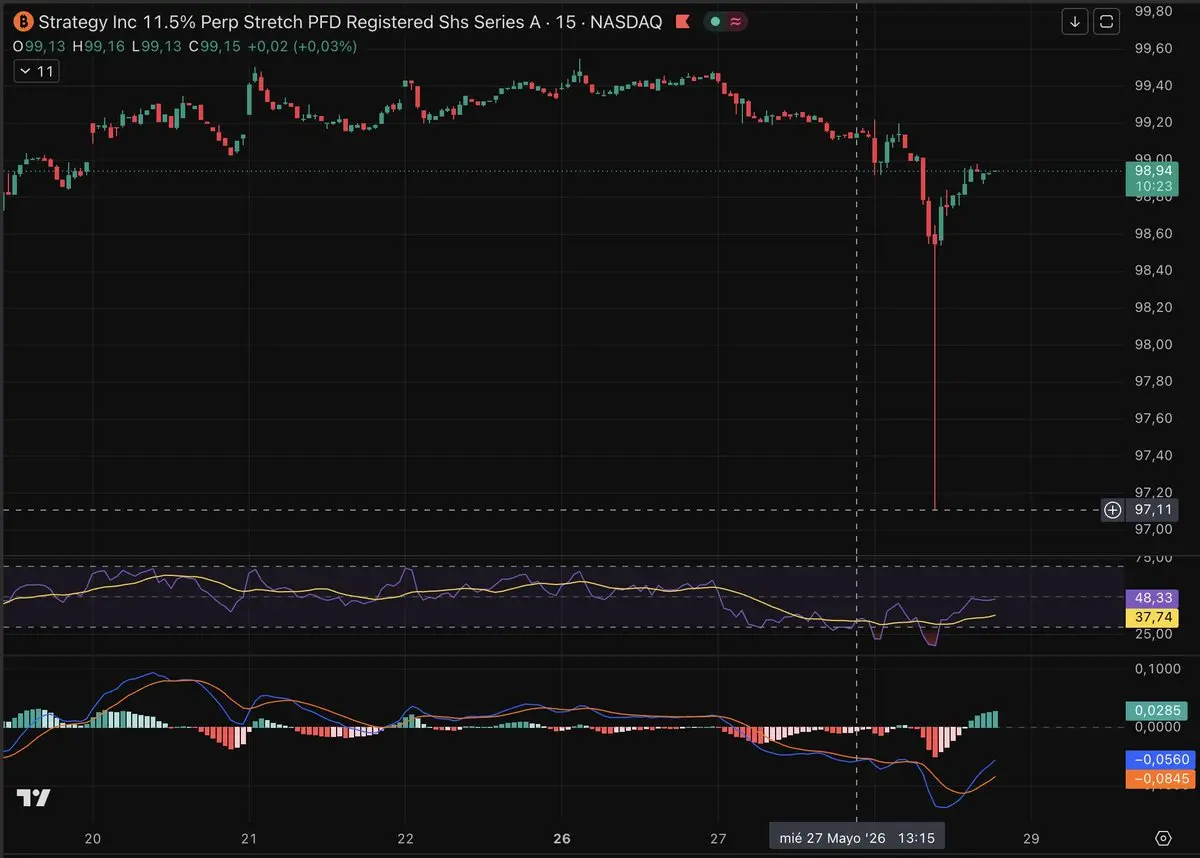
Task: Click the 98,40 price scale label
Action: (x=1153, y=270)
